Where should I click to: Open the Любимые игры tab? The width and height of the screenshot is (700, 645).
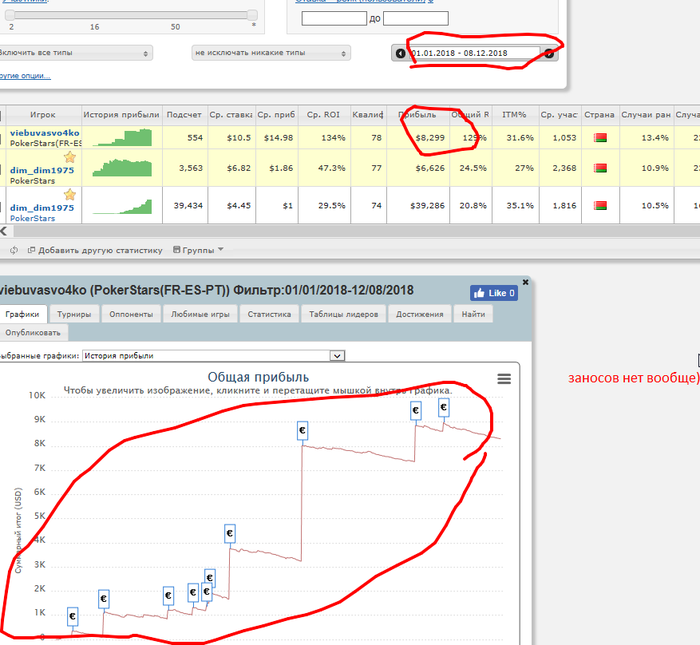pos(200,314)
